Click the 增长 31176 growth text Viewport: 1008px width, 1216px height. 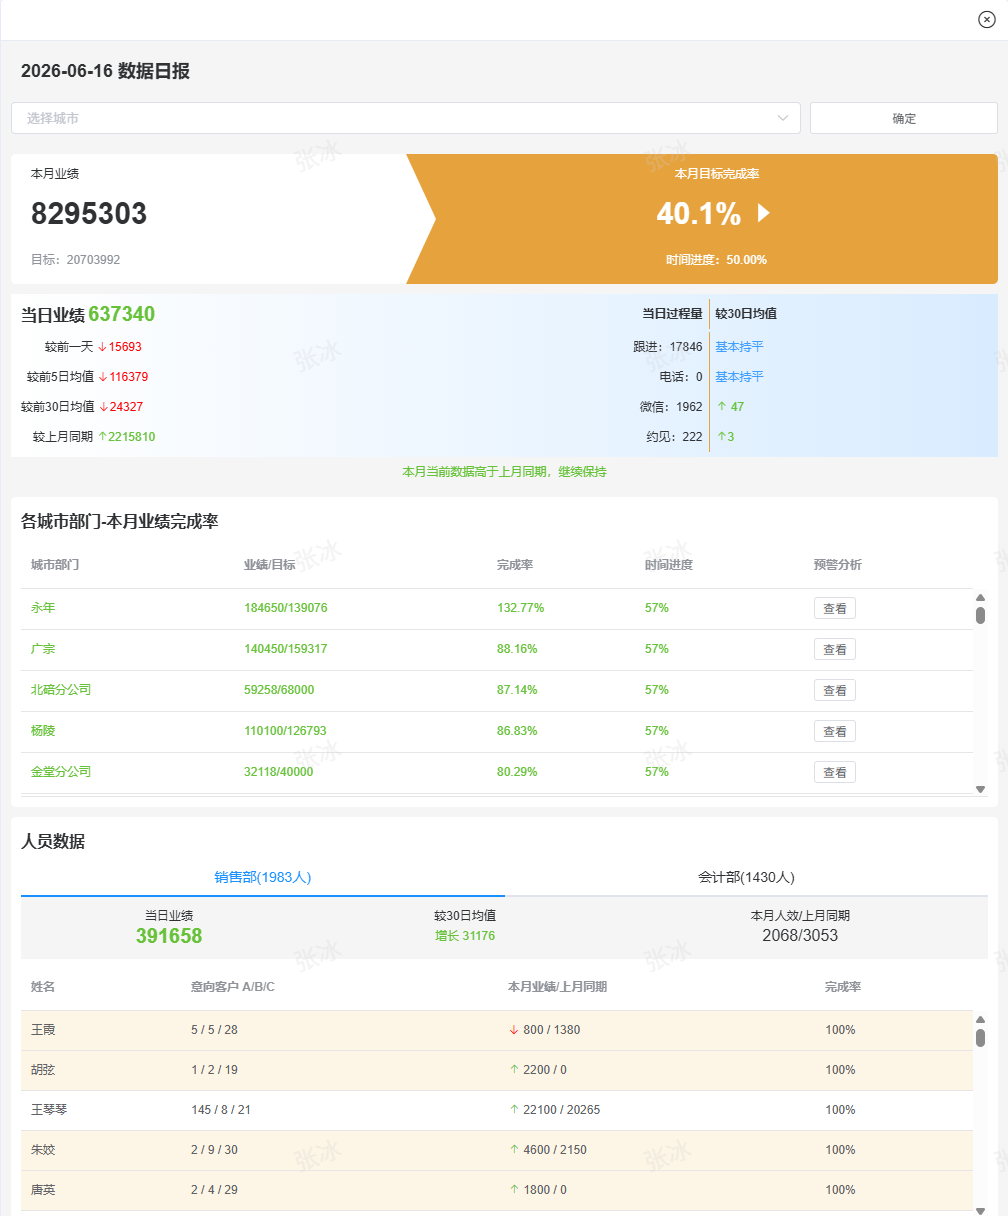click(465, 936)
